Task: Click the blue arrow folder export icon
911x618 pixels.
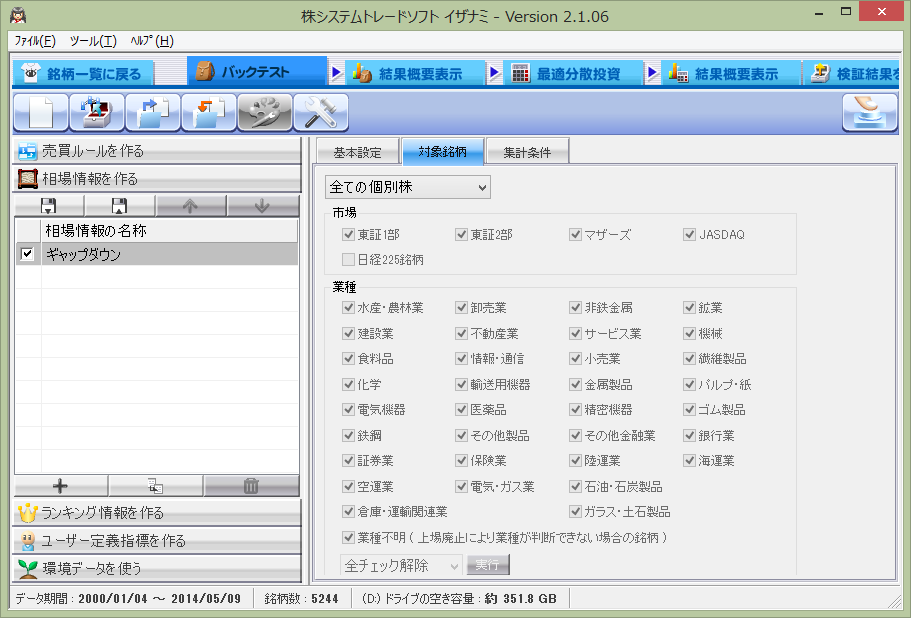Action: [x=153, y=112]
